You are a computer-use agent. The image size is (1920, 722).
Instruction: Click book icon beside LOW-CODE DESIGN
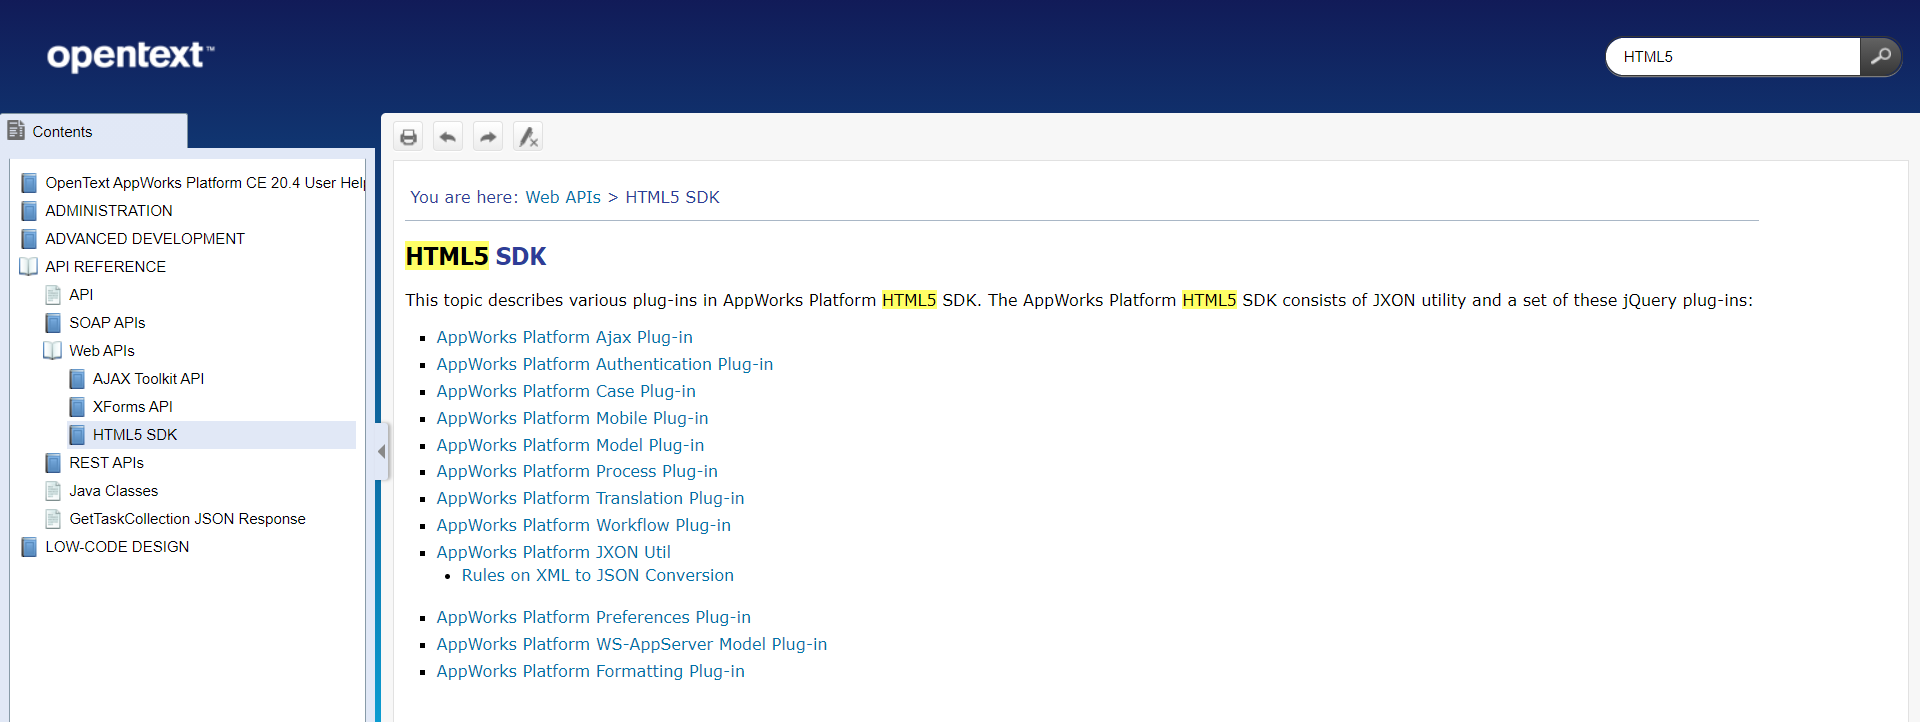tap(29, 547)
